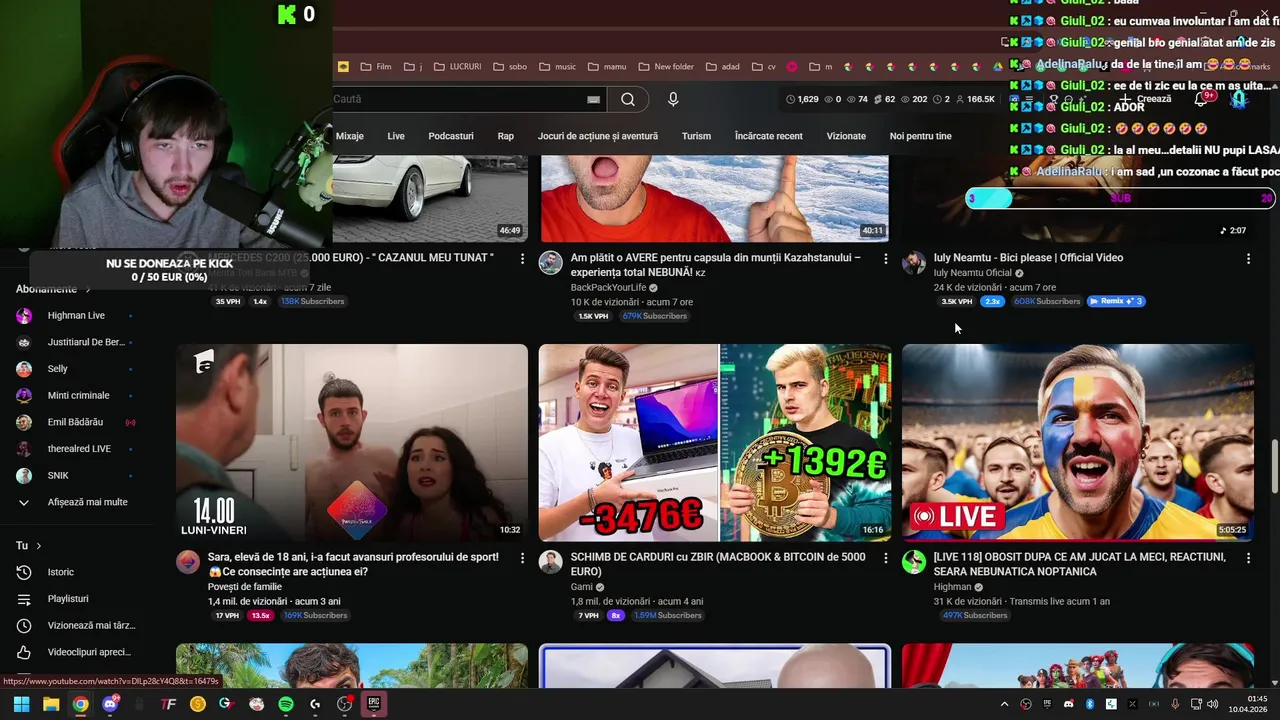Open three-dot menu for Sara elevă video
The image size is (1280, 720).
pos(522,558)
